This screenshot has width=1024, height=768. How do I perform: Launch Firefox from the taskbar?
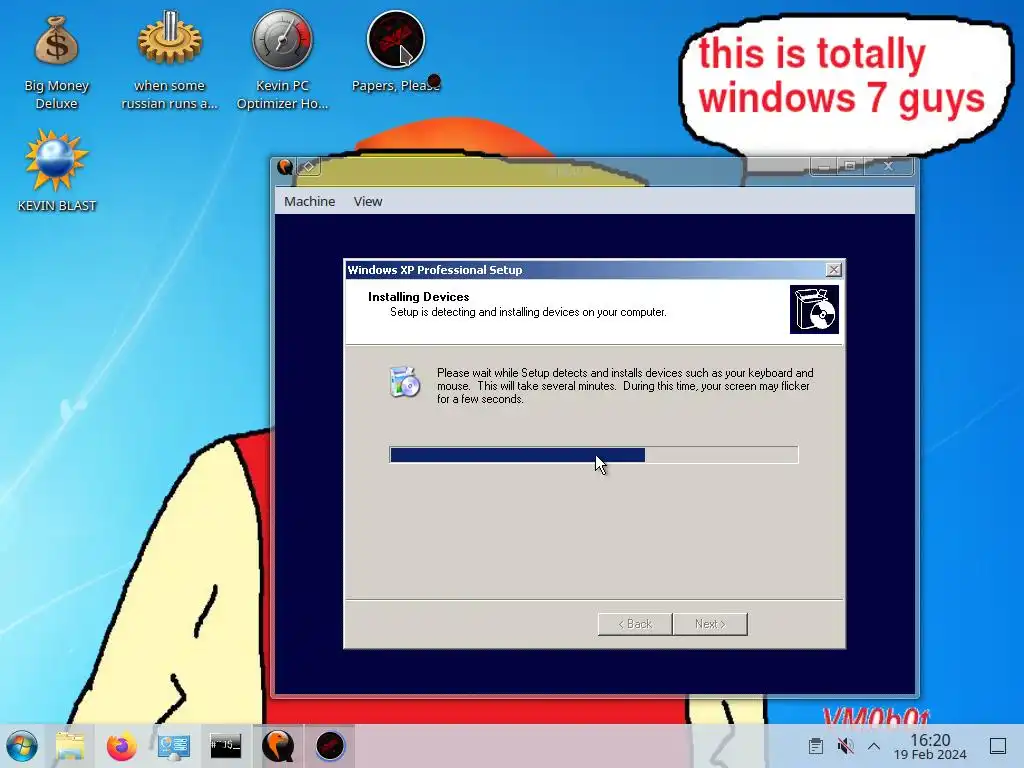click(121, 746)
